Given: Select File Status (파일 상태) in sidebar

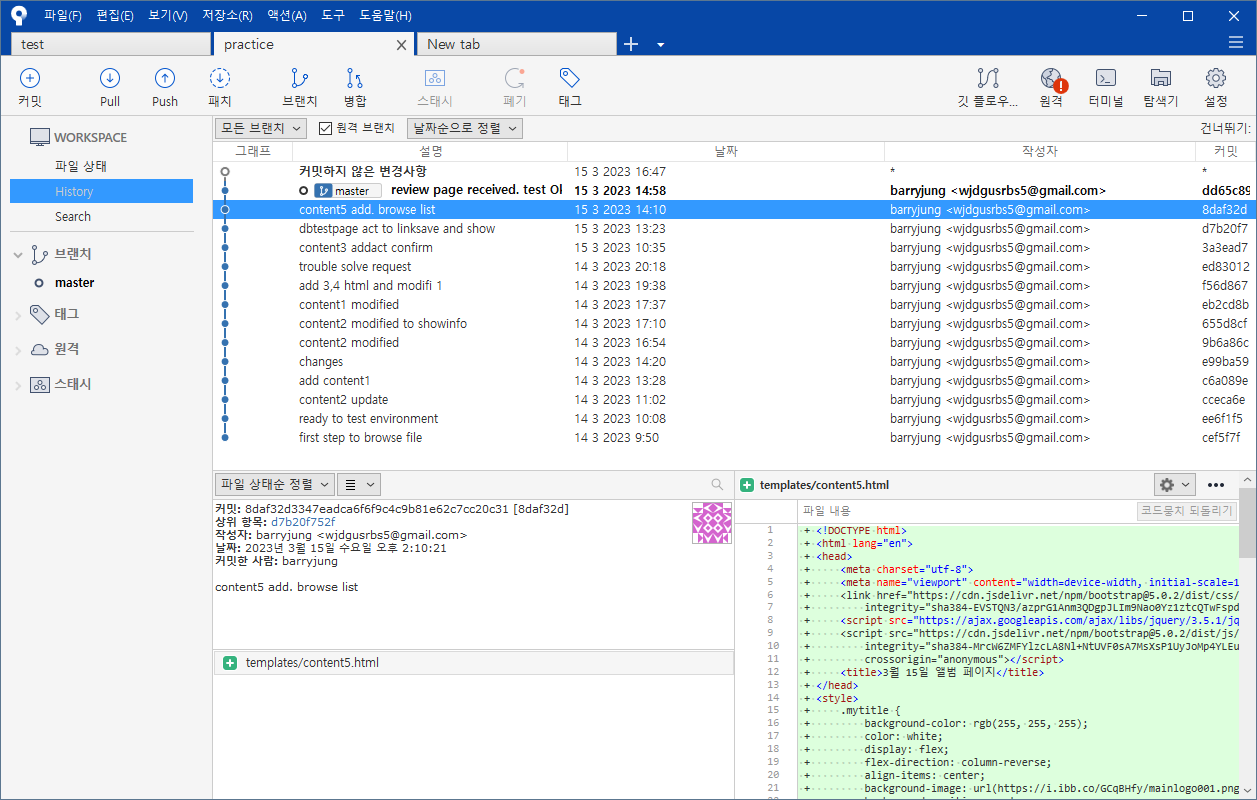Looking at the screenshot, I should 81,166.
